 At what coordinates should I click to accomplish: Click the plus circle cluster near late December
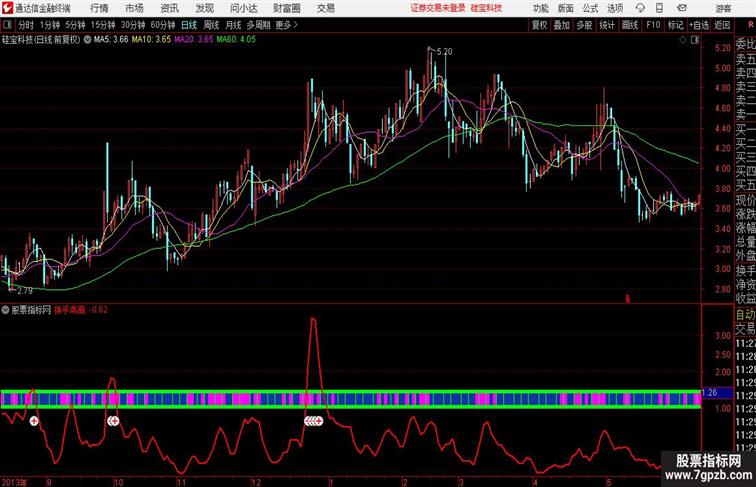[x=313, y=421]
